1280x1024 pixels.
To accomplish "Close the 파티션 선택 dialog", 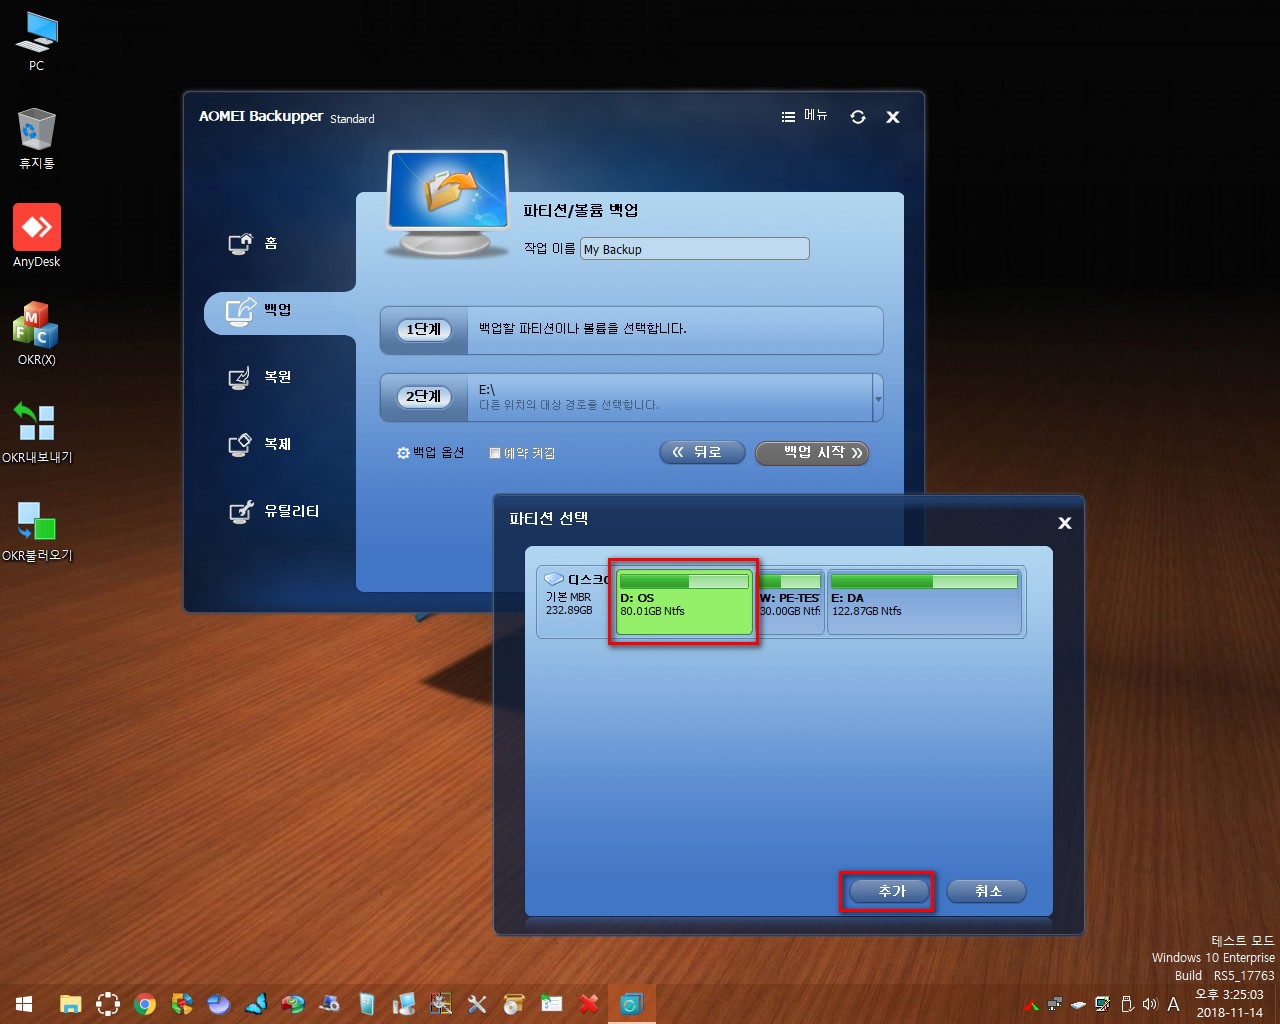I will click(x=1065, y=523).
